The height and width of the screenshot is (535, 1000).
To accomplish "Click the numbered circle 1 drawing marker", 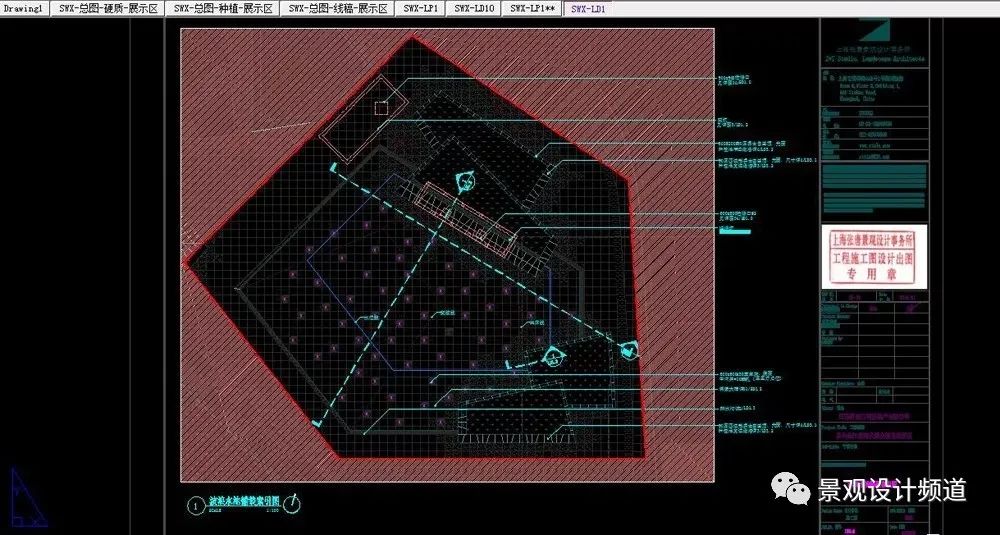I will (194, 503).
